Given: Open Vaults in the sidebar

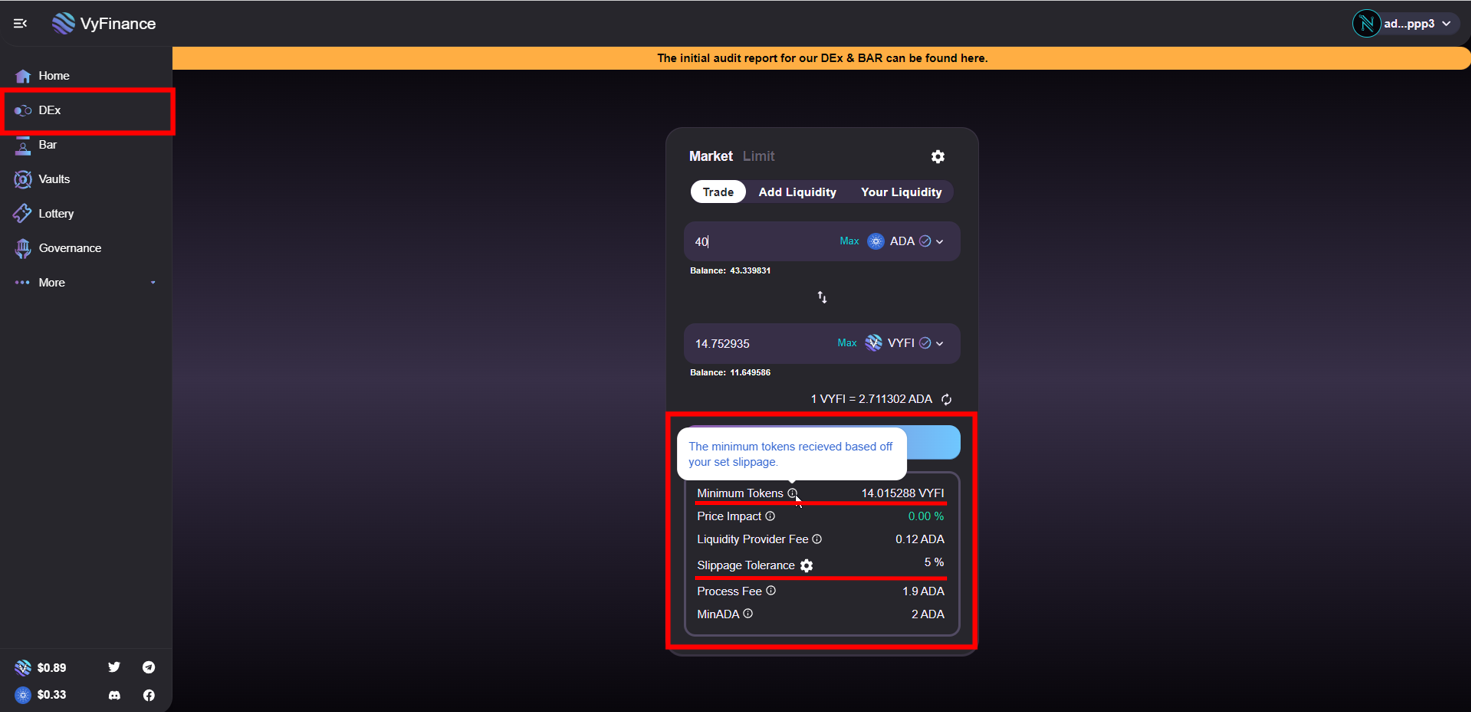Looking at the screenshot, I should point(54,179).
